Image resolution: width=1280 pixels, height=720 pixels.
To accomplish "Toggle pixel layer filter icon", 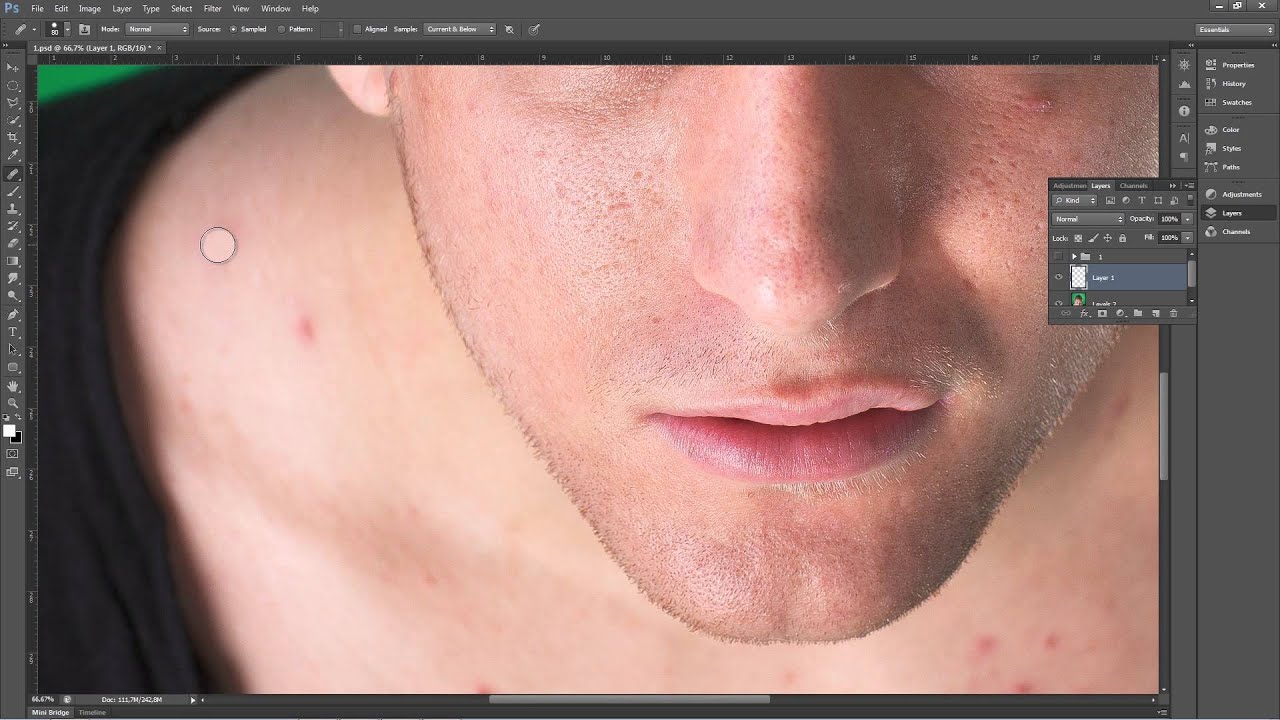I will point(1110,200).
